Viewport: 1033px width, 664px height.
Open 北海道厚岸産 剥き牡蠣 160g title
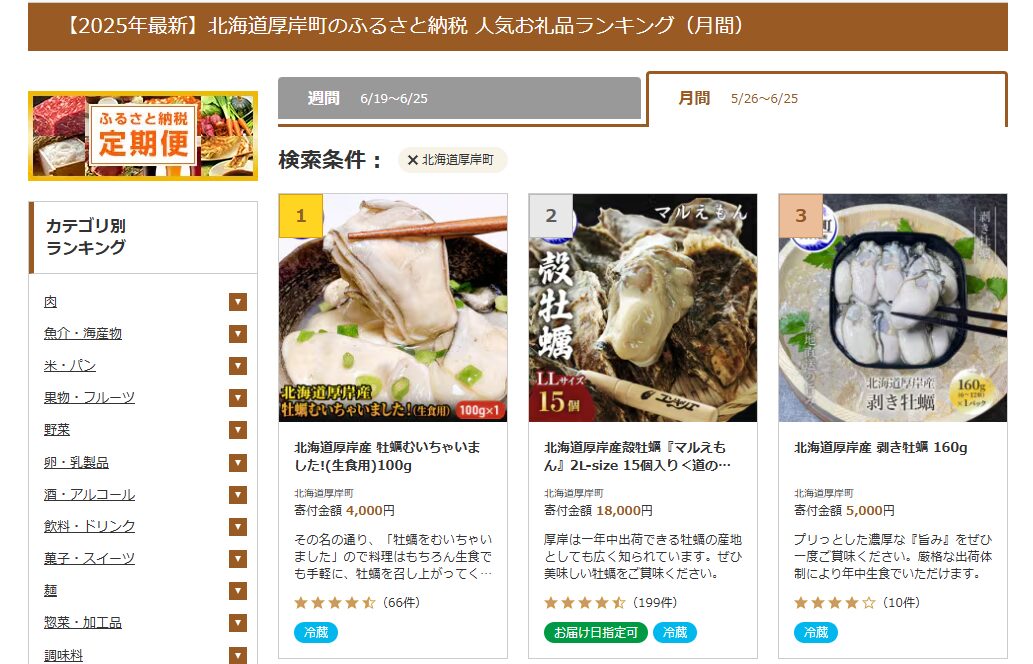point(881,447)
